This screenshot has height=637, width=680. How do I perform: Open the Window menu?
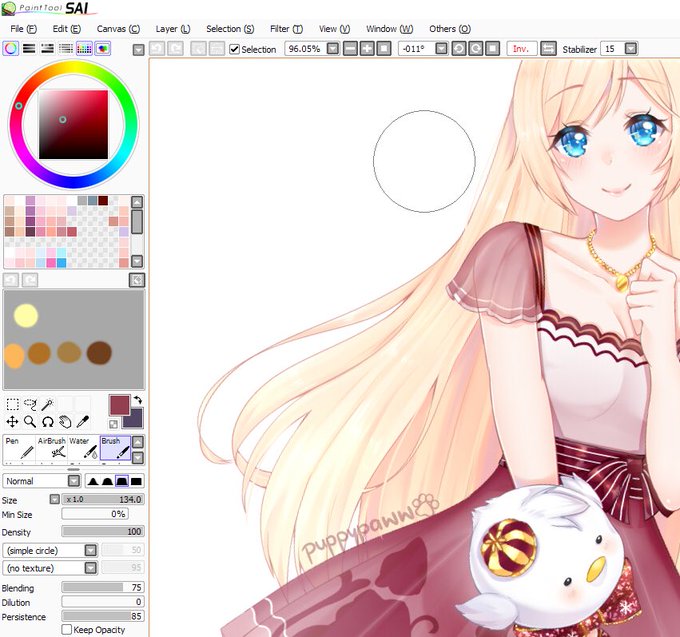[x=389, y=29]
